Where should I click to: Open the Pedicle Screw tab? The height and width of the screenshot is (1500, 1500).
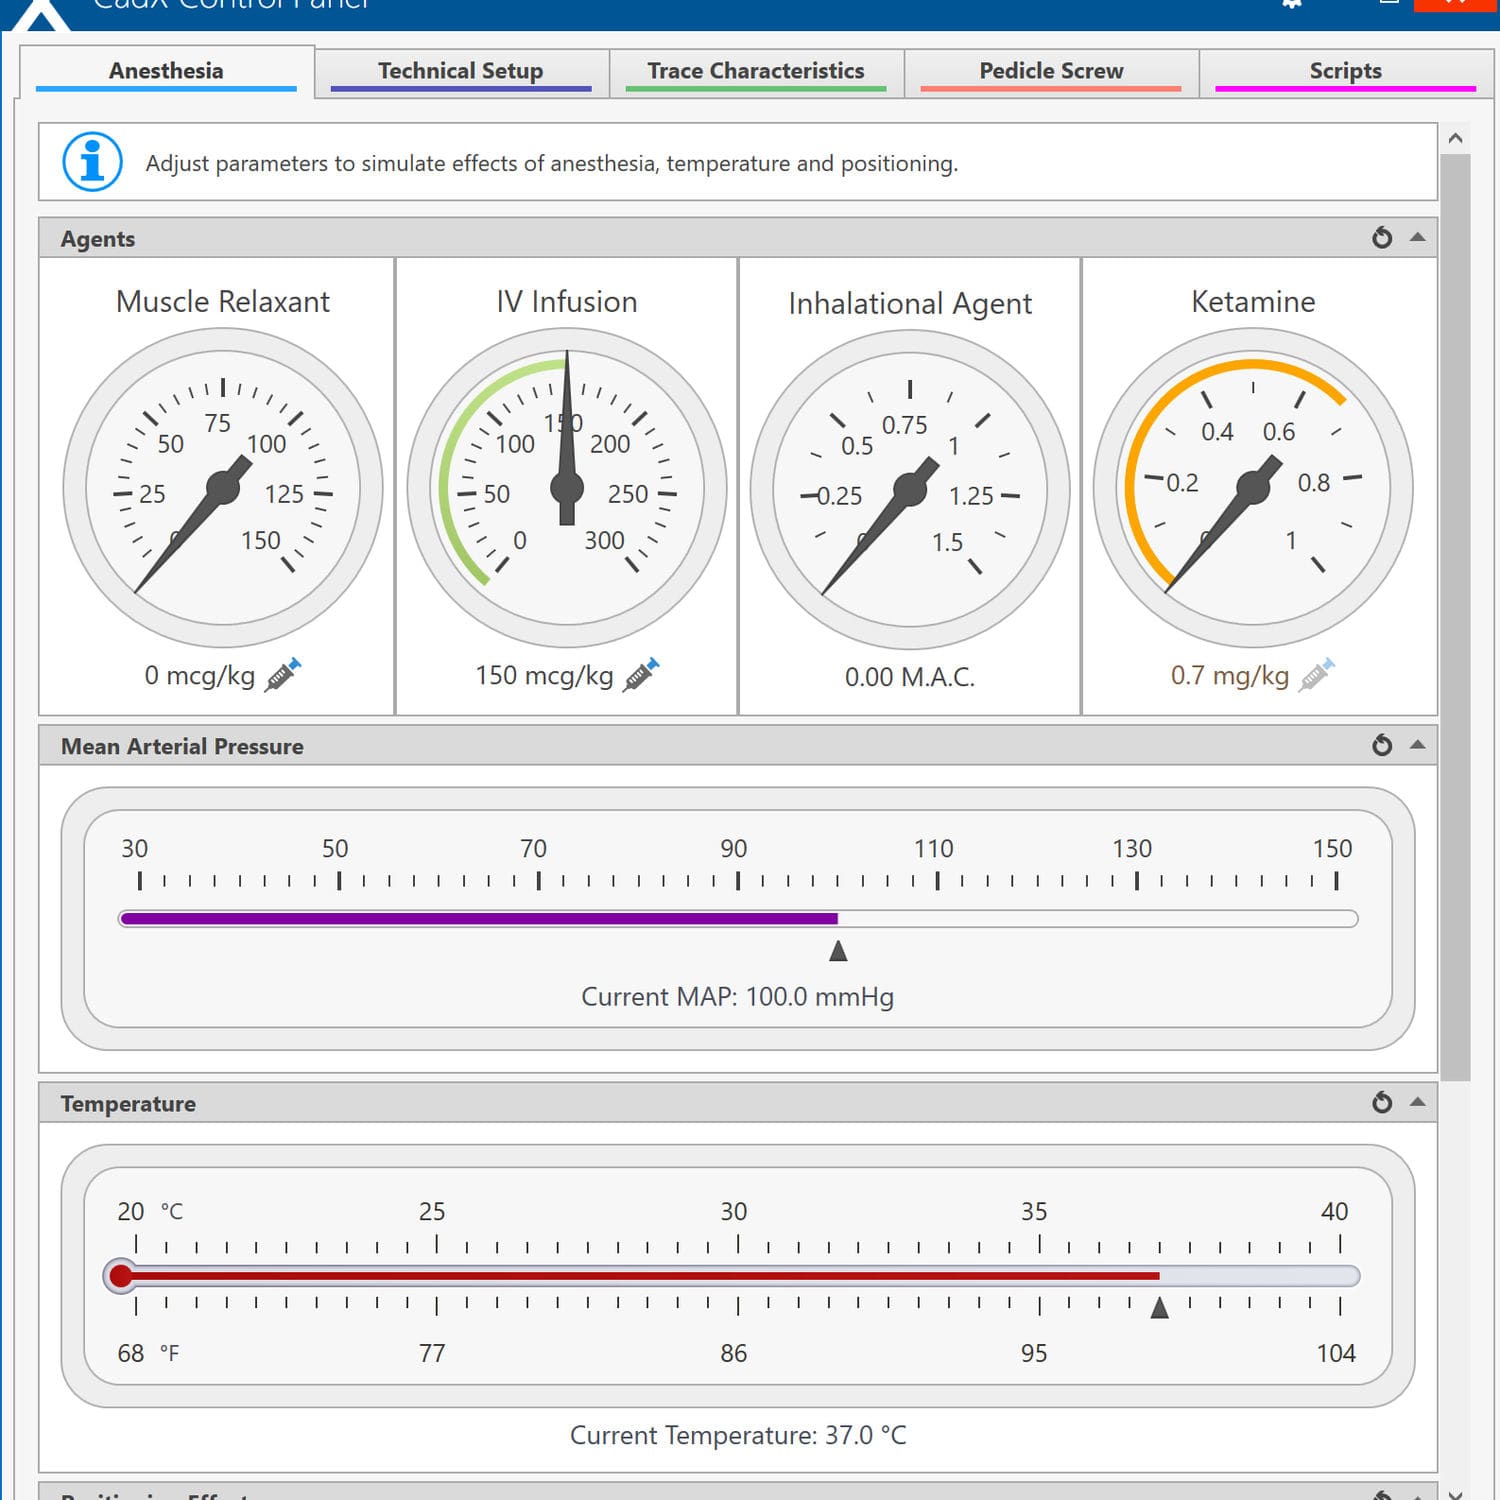1050,70
